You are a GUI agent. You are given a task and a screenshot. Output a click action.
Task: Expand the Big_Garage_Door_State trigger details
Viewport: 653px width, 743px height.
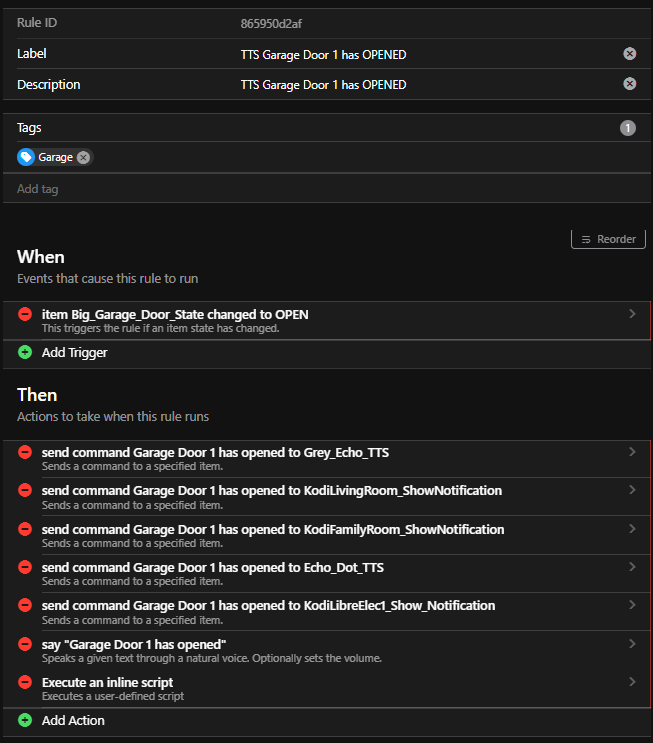631,314
